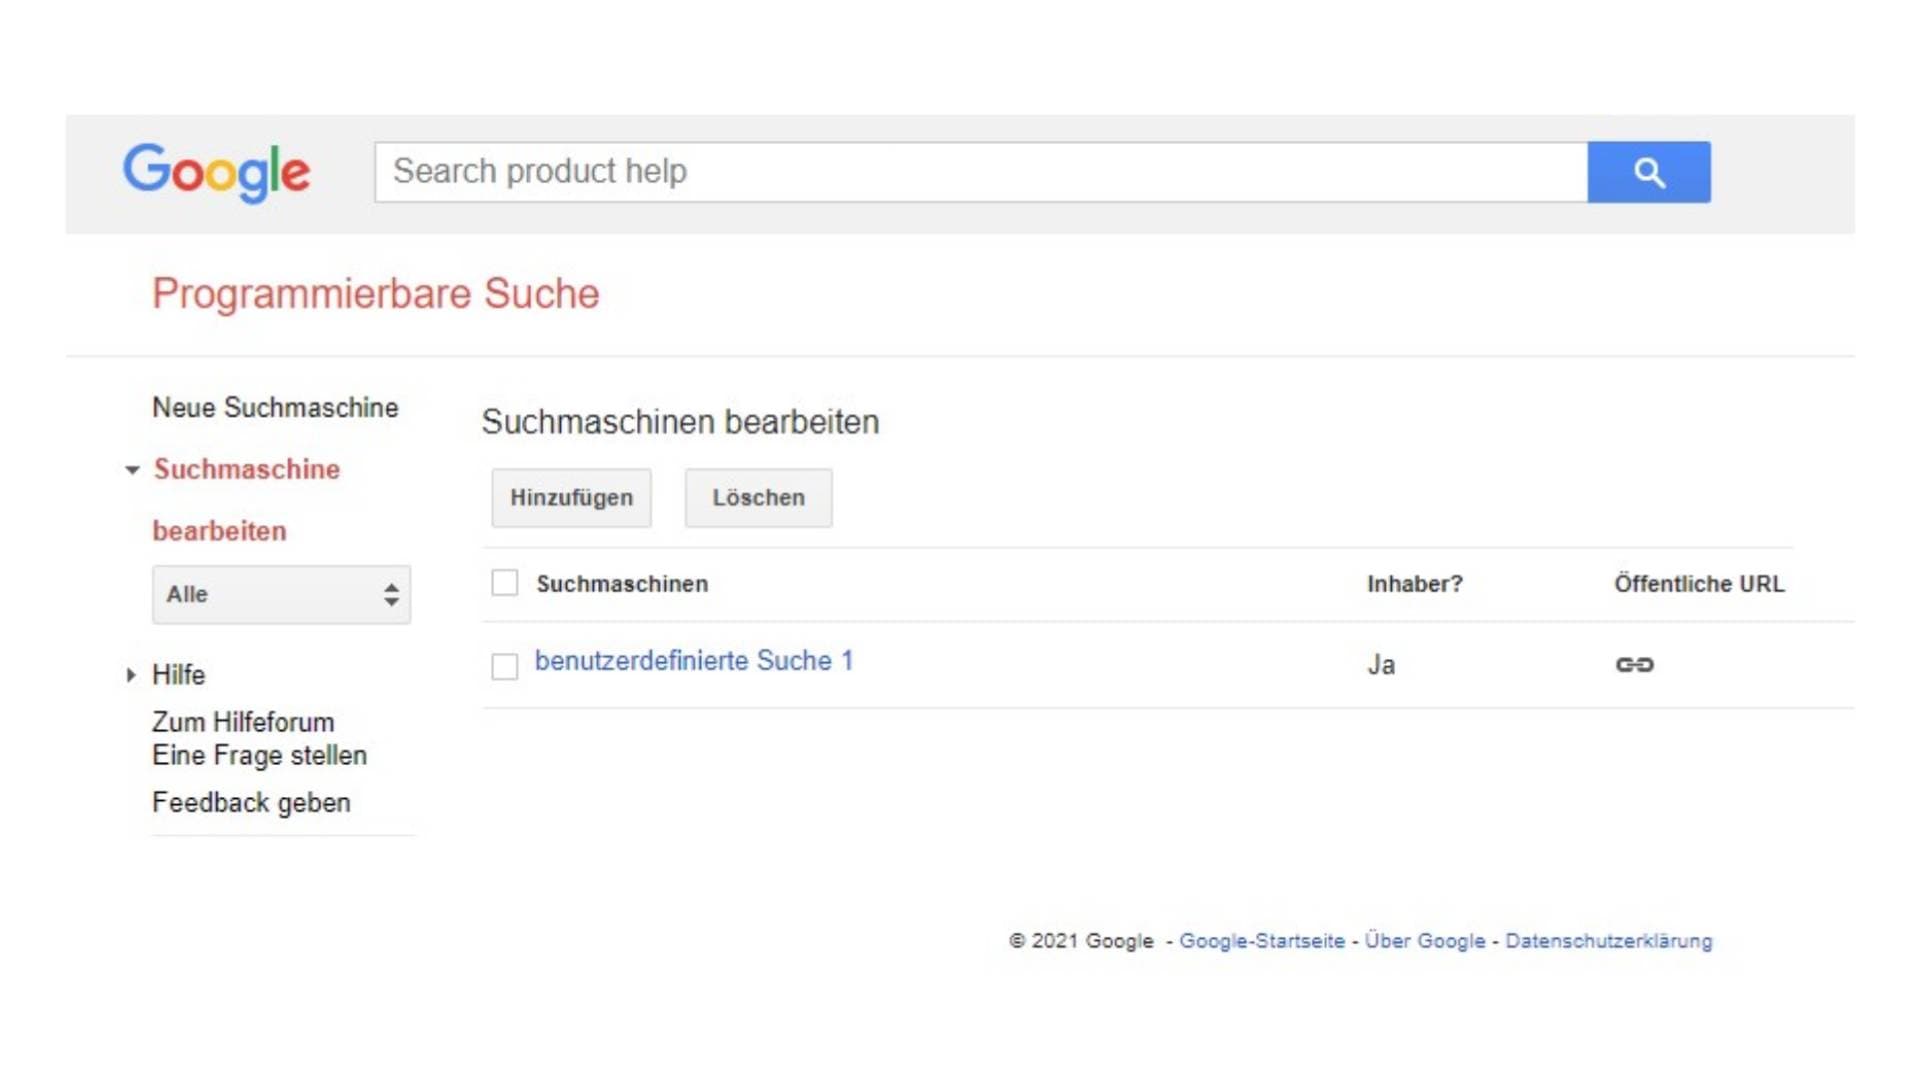The width and height of the screenshot is (1920, 1080).
Task: Click the Google logo
Action: pos(216,172)
